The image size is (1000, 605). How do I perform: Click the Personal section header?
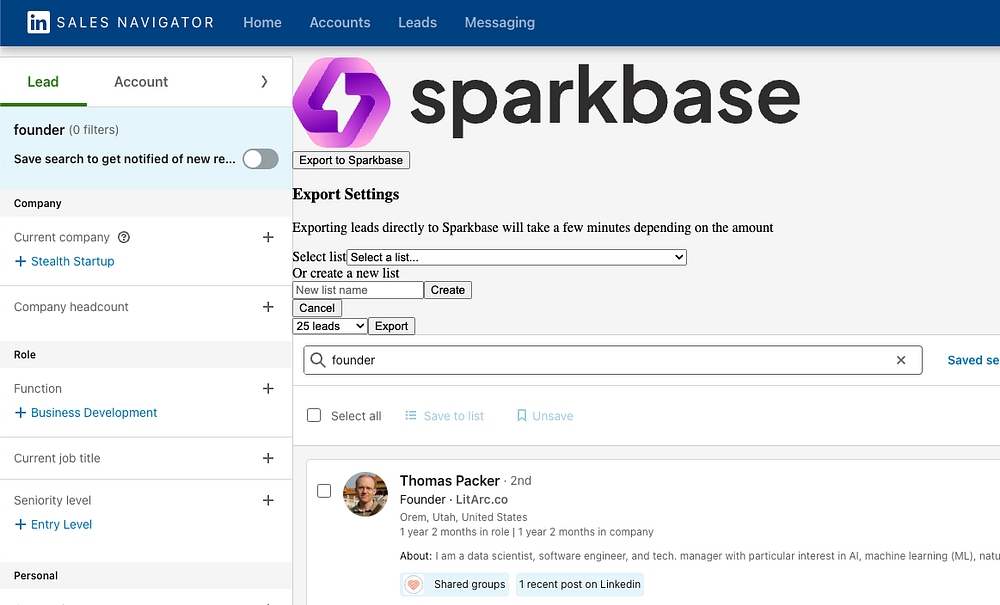tap(36, 576)
